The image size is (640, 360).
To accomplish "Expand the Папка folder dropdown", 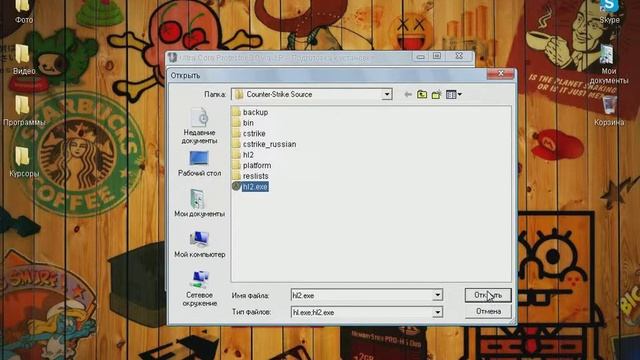I will pos(387,95).
